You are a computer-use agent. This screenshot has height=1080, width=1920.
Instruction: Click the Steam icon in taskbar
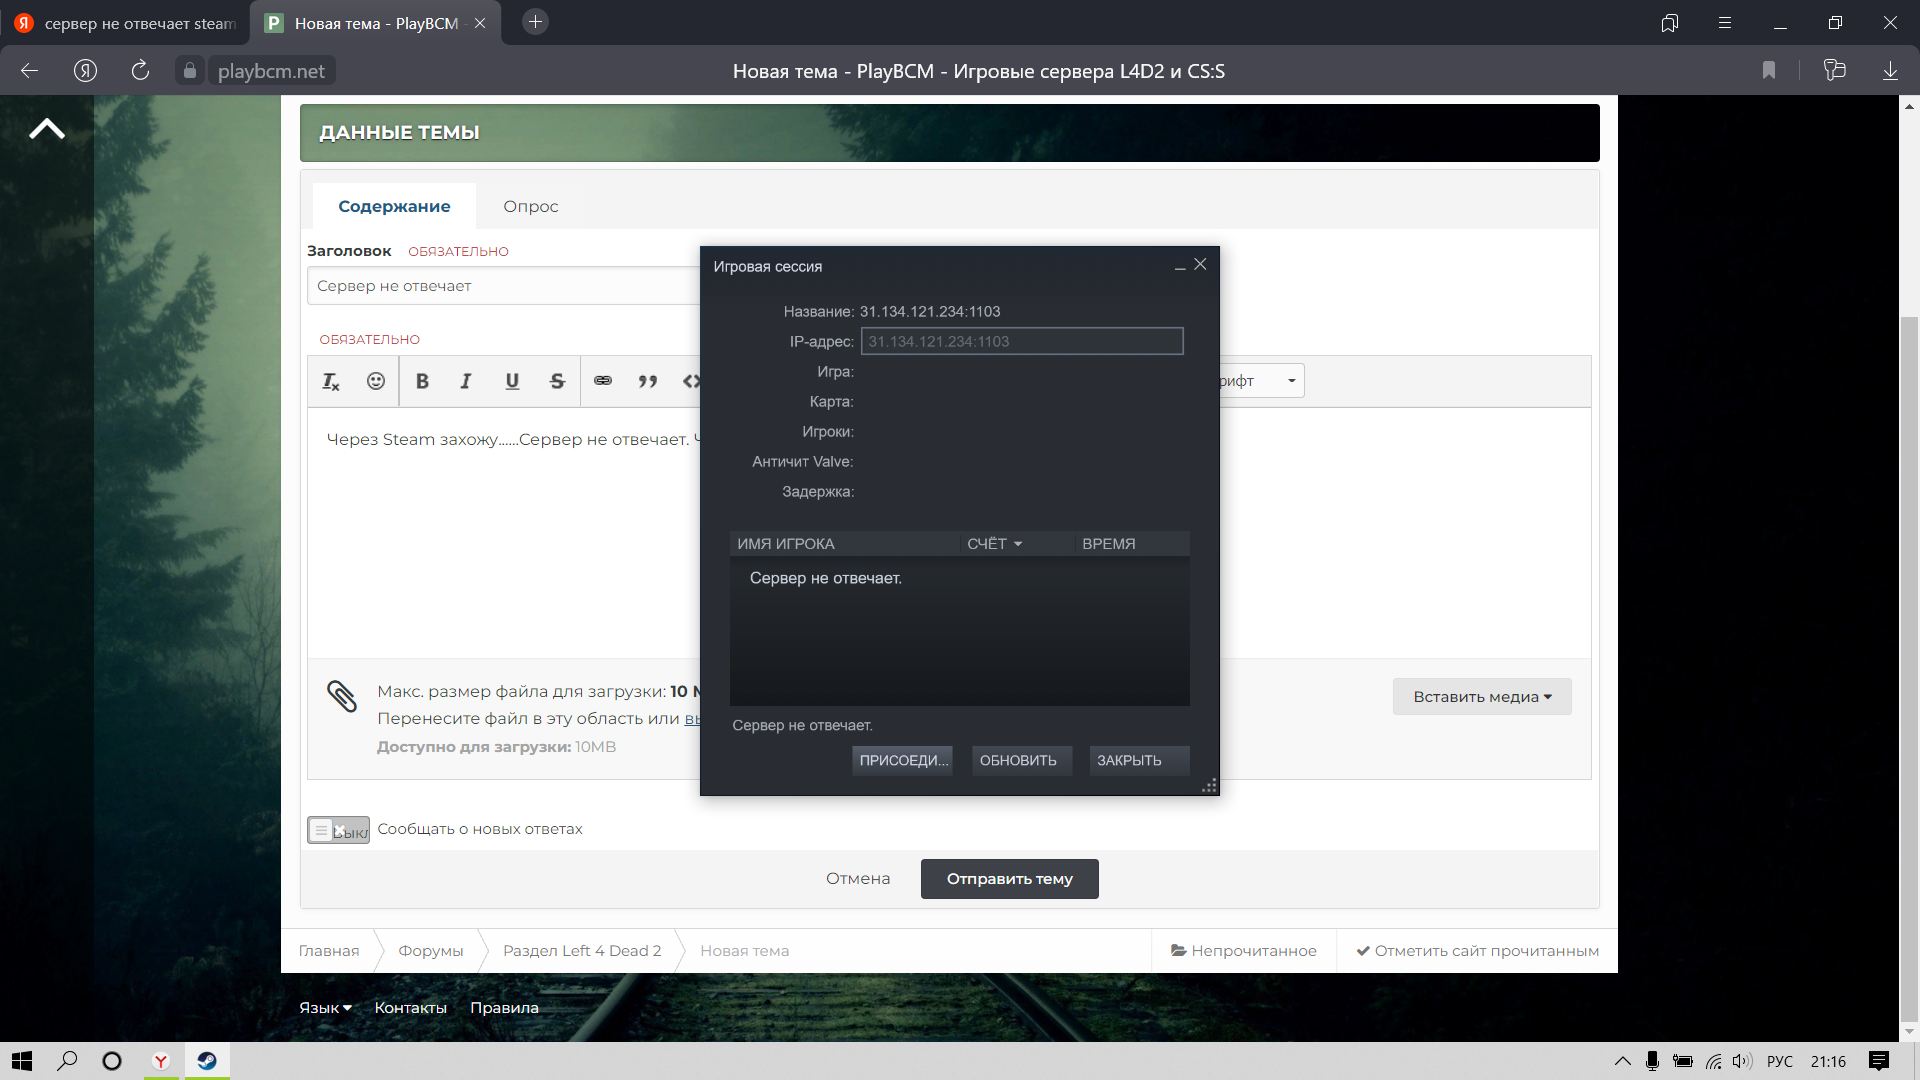pyautogui.click(x=207, y=1061)
